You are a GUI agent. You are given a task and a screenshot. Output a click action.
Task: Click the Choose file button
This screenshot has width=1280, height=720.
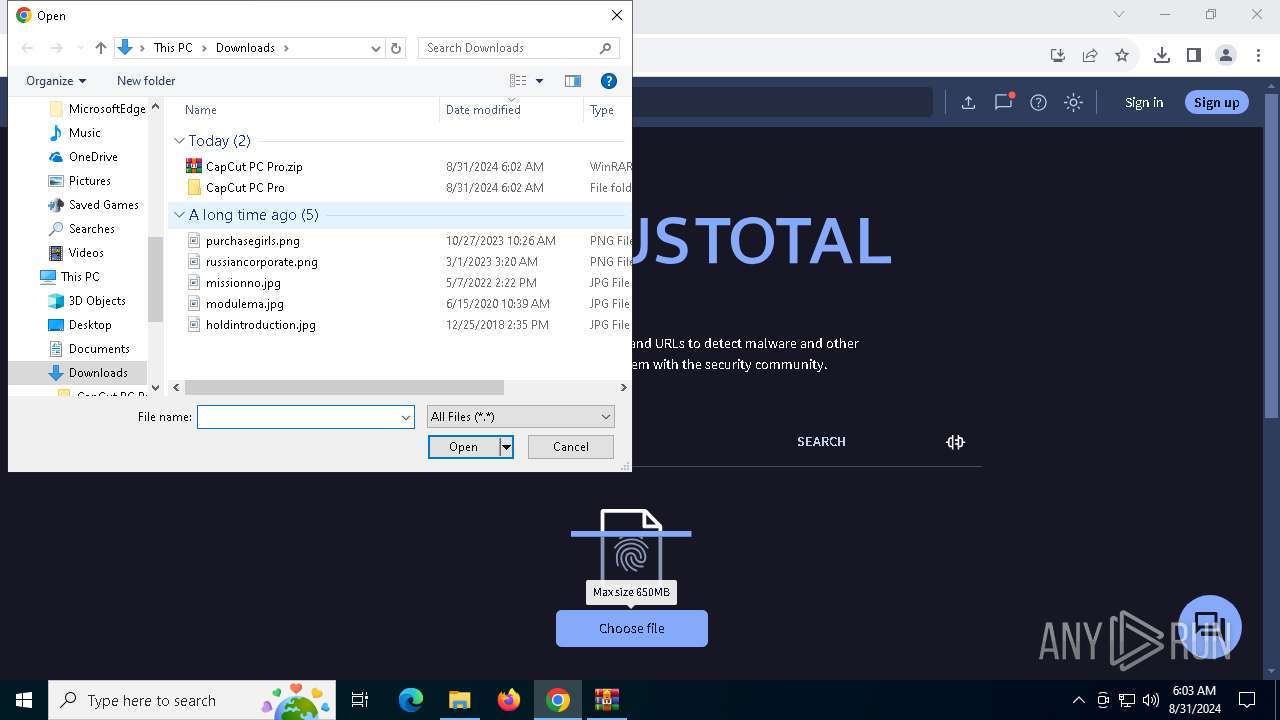(x=632, y=628)
